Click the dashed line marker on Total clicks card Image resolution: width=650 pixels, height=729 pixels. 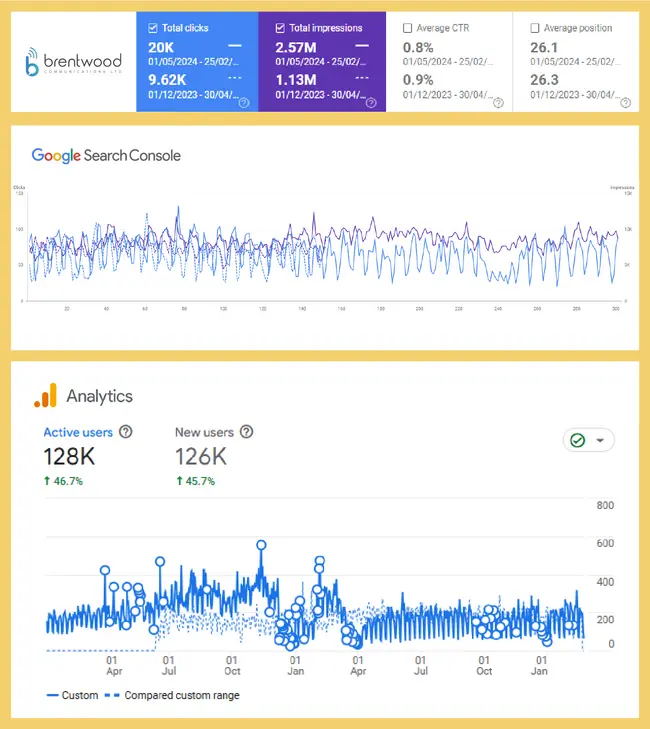pos(235,78)
